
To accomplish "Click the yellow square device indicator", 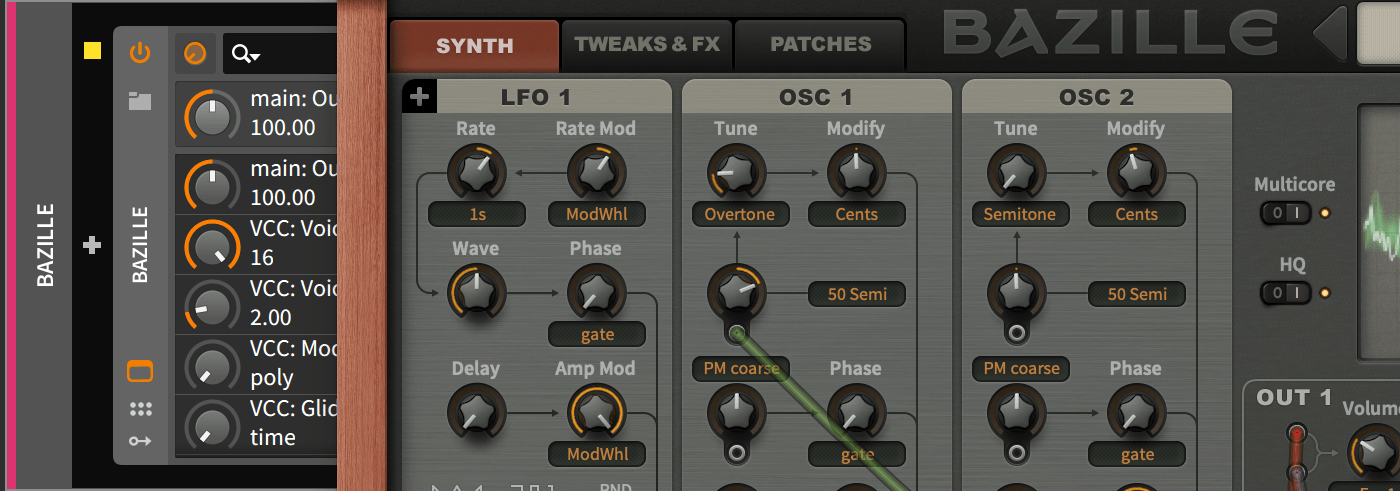I will tap(92, 51).
